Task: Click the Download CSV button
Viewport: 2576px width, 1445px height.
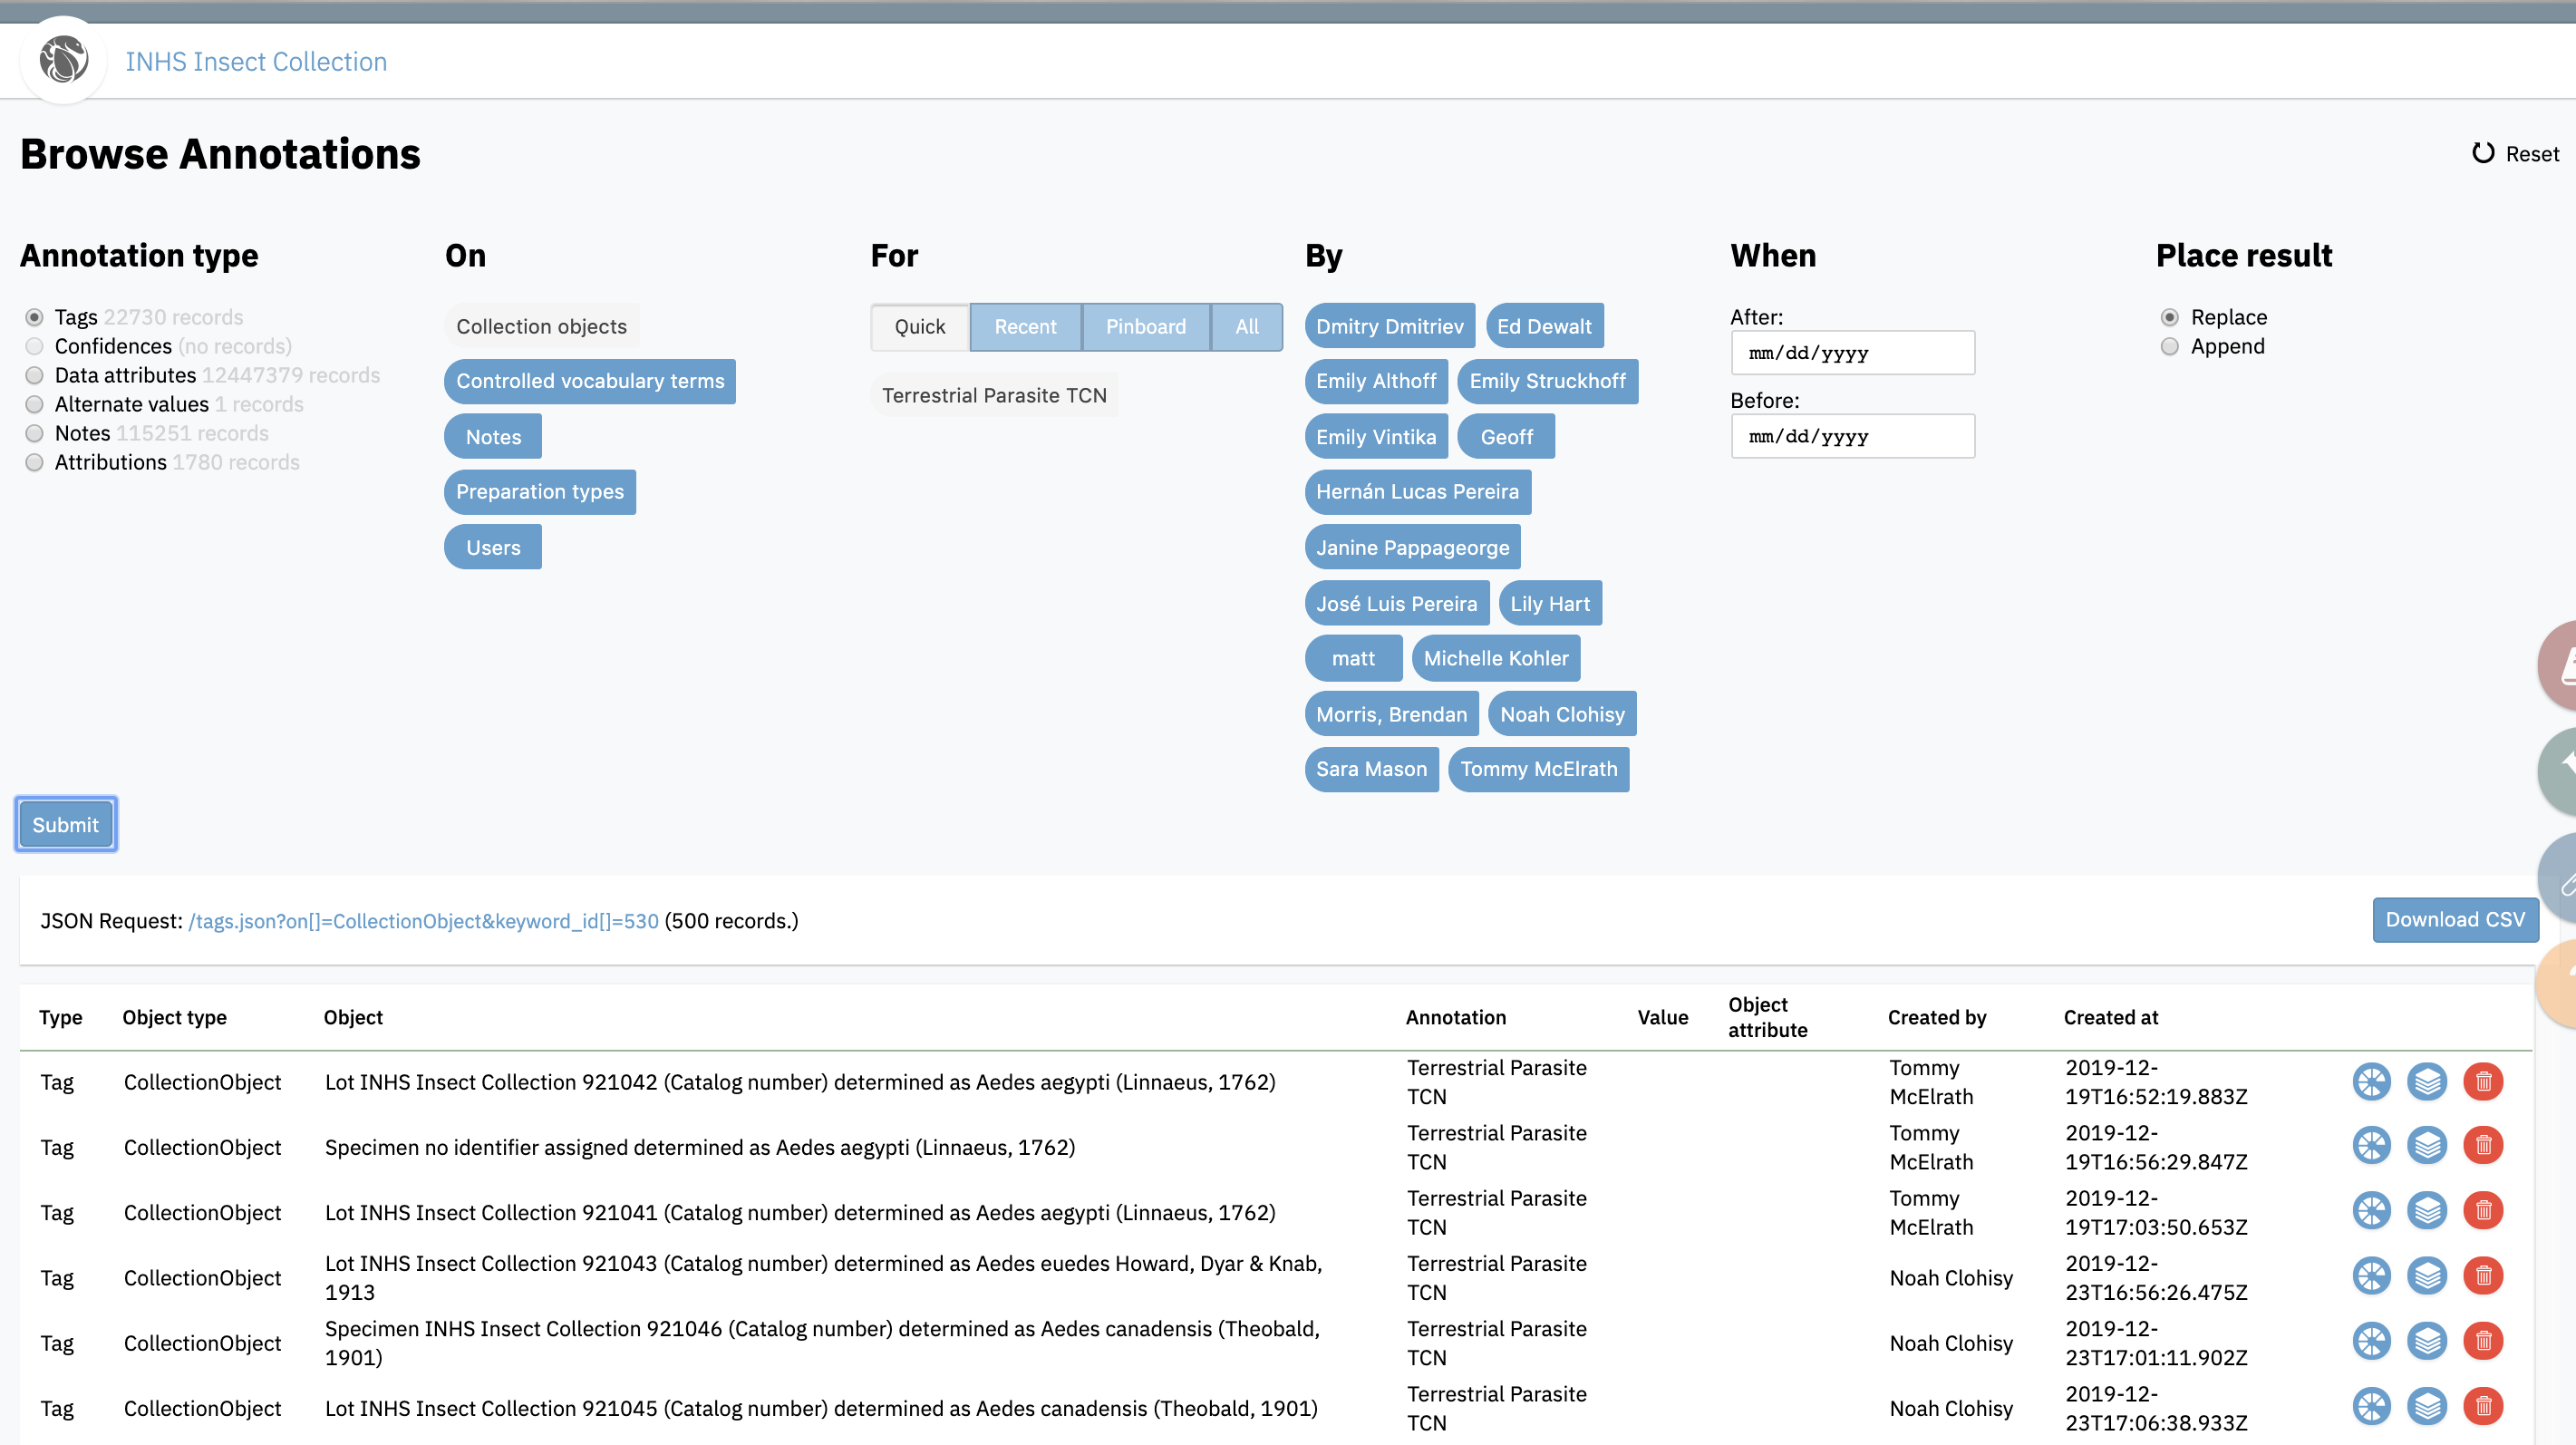Action: 2455,919
